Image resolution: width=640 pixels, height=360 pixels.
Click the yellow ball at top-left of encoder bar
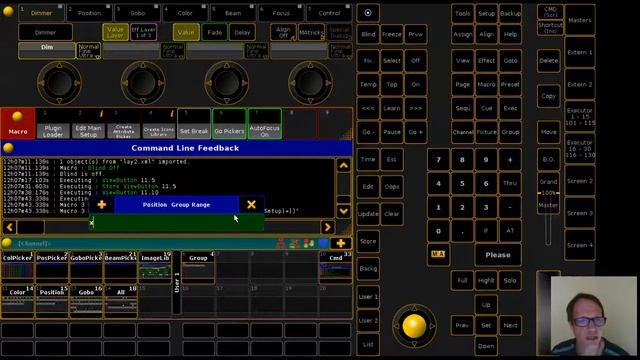(x=8, y=11)
